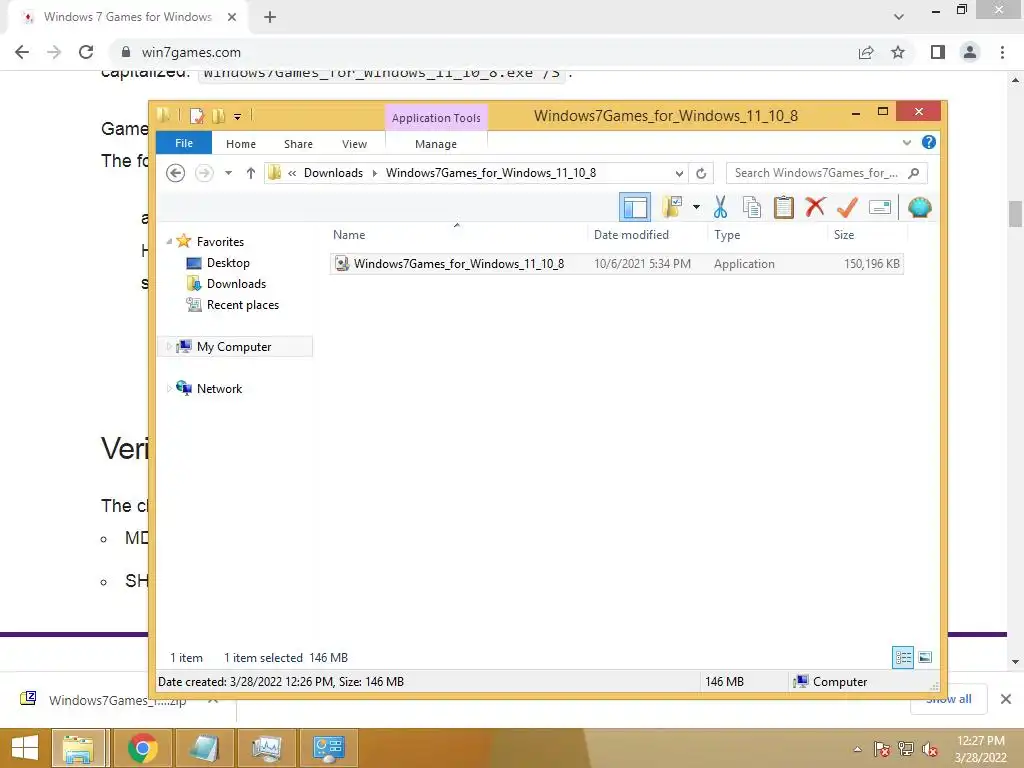Open the Manage ribbon tab
The height and width of the screenshot is (768, 1024).
pyautogui.click(x=436, y=144)
